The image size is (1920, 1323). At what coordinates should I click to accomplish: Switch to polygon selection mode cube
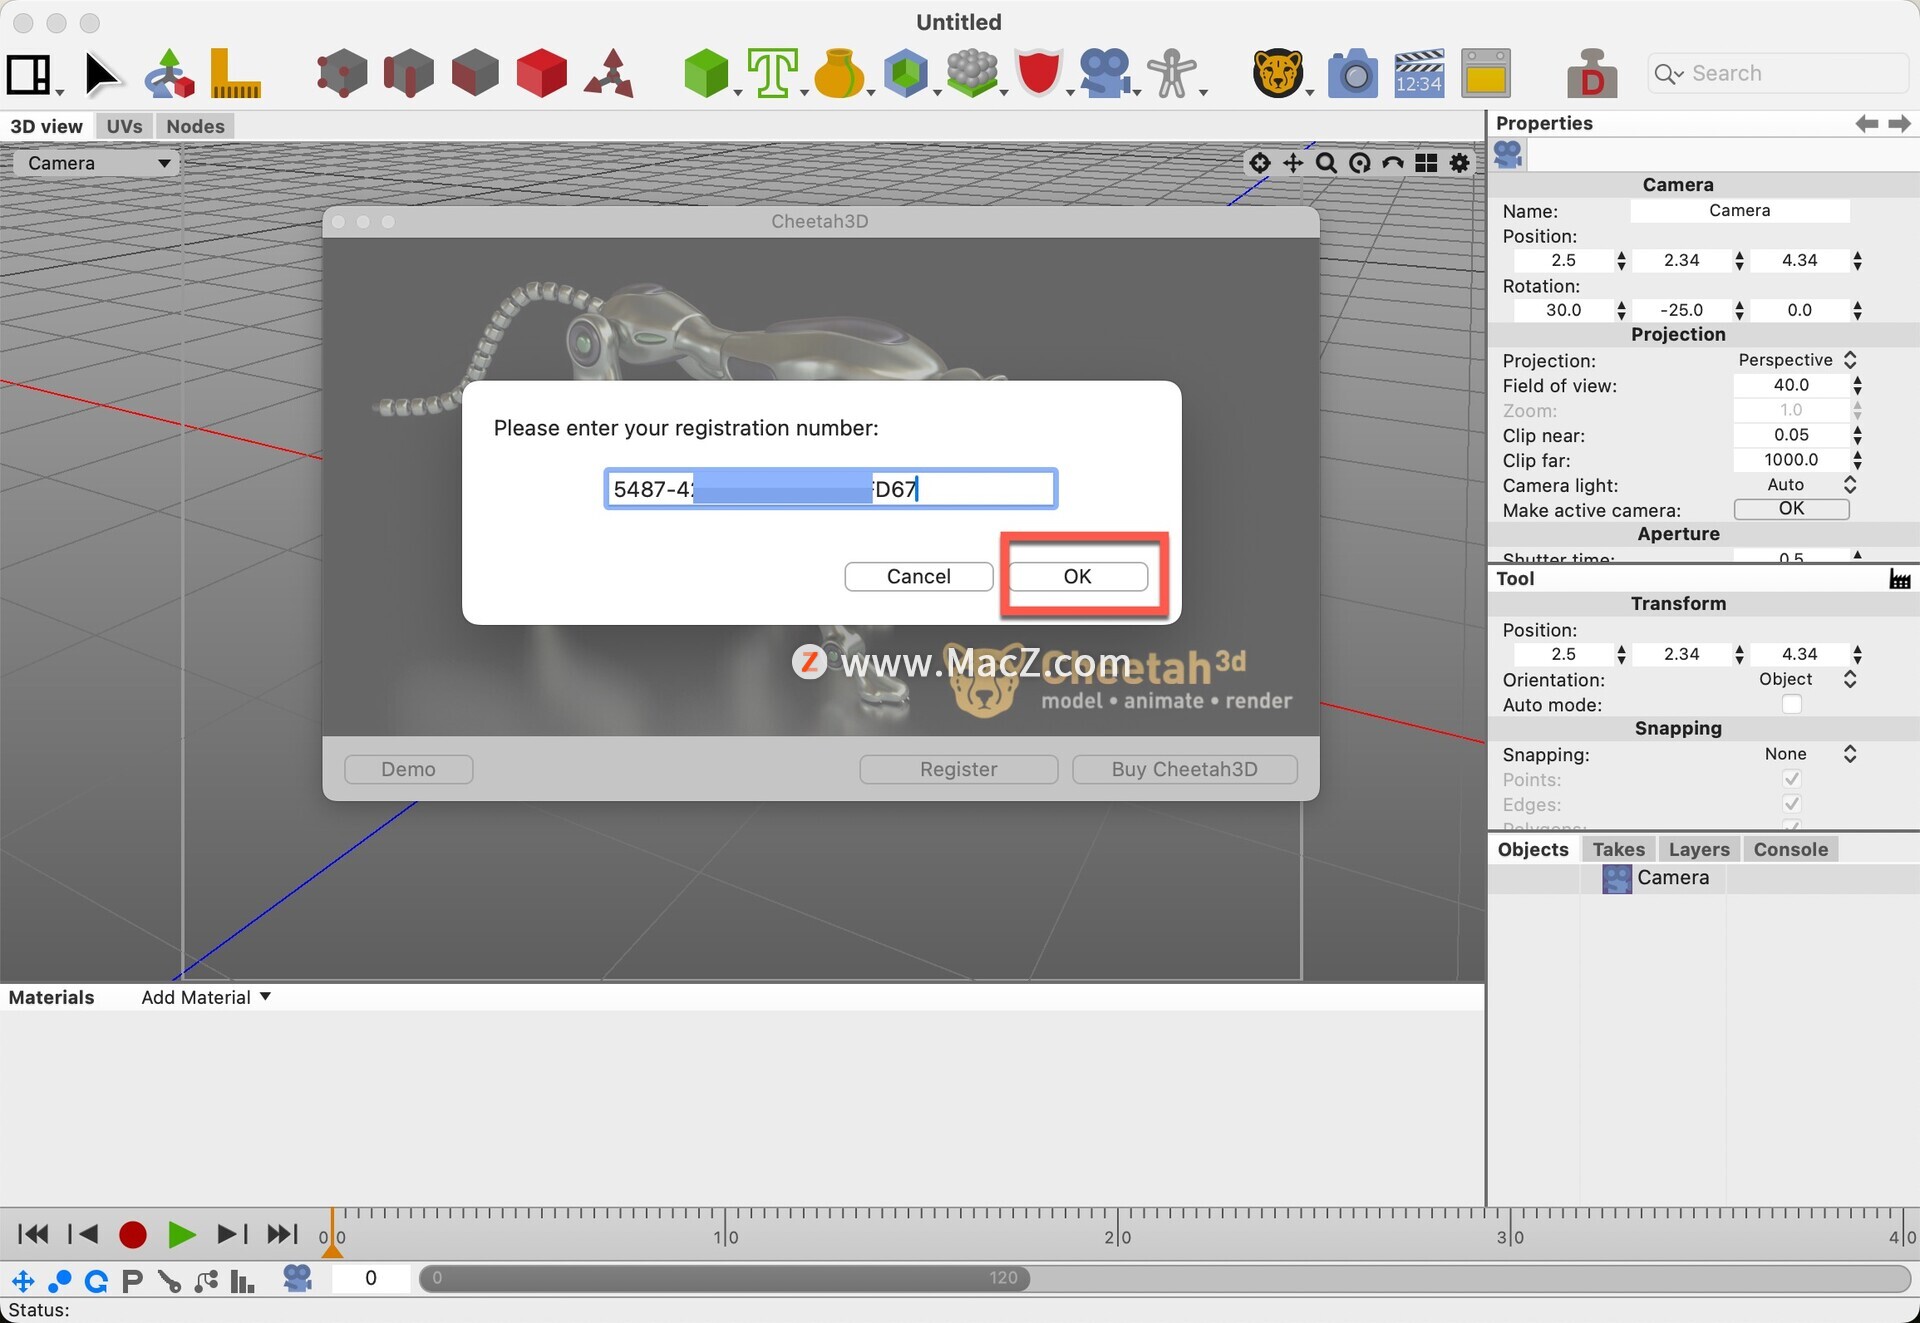coord(475,74)
